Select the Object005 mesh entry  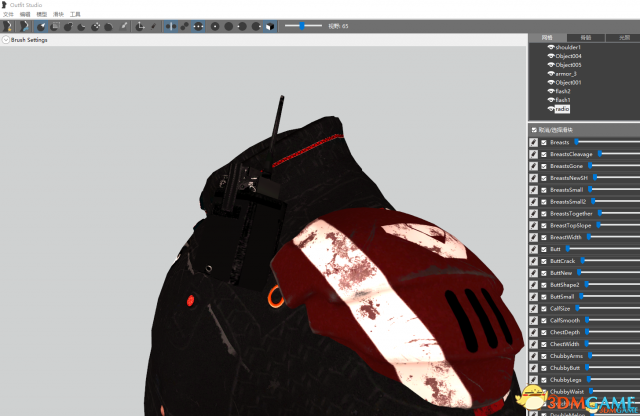pyautogui.click(x=568, y=65)
